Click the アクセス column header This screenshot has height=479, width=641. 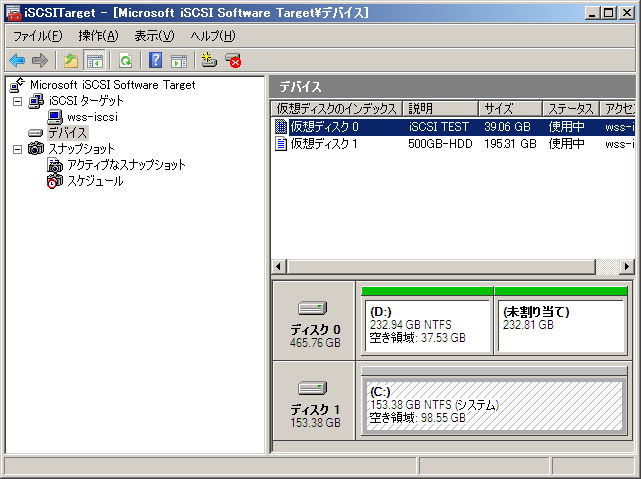(x=617, y=109)
